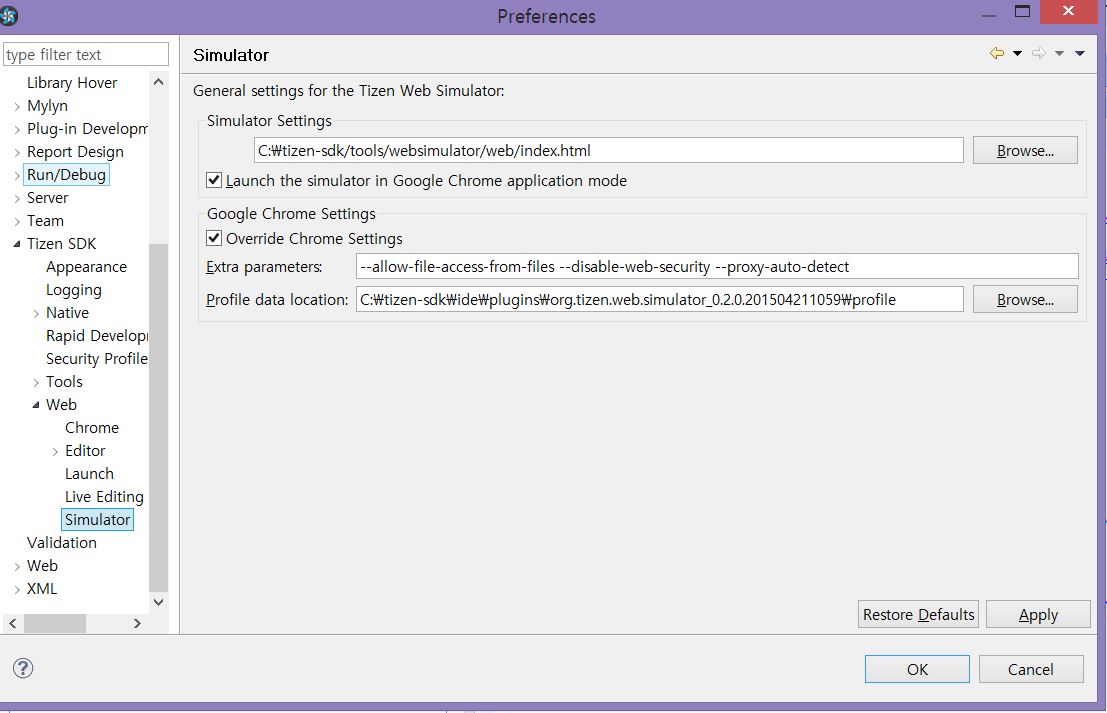1107x713 pixels.
Task: Expand the Team tree node
Action: (17, 222)
